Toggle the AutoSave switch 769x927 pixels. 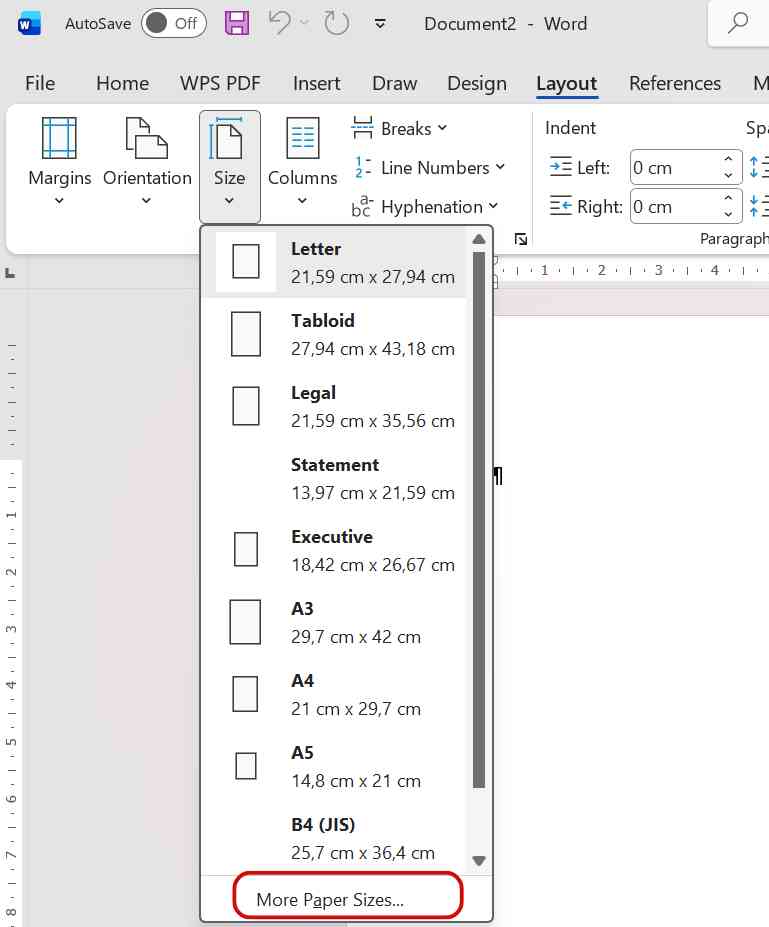coord(174,24)
